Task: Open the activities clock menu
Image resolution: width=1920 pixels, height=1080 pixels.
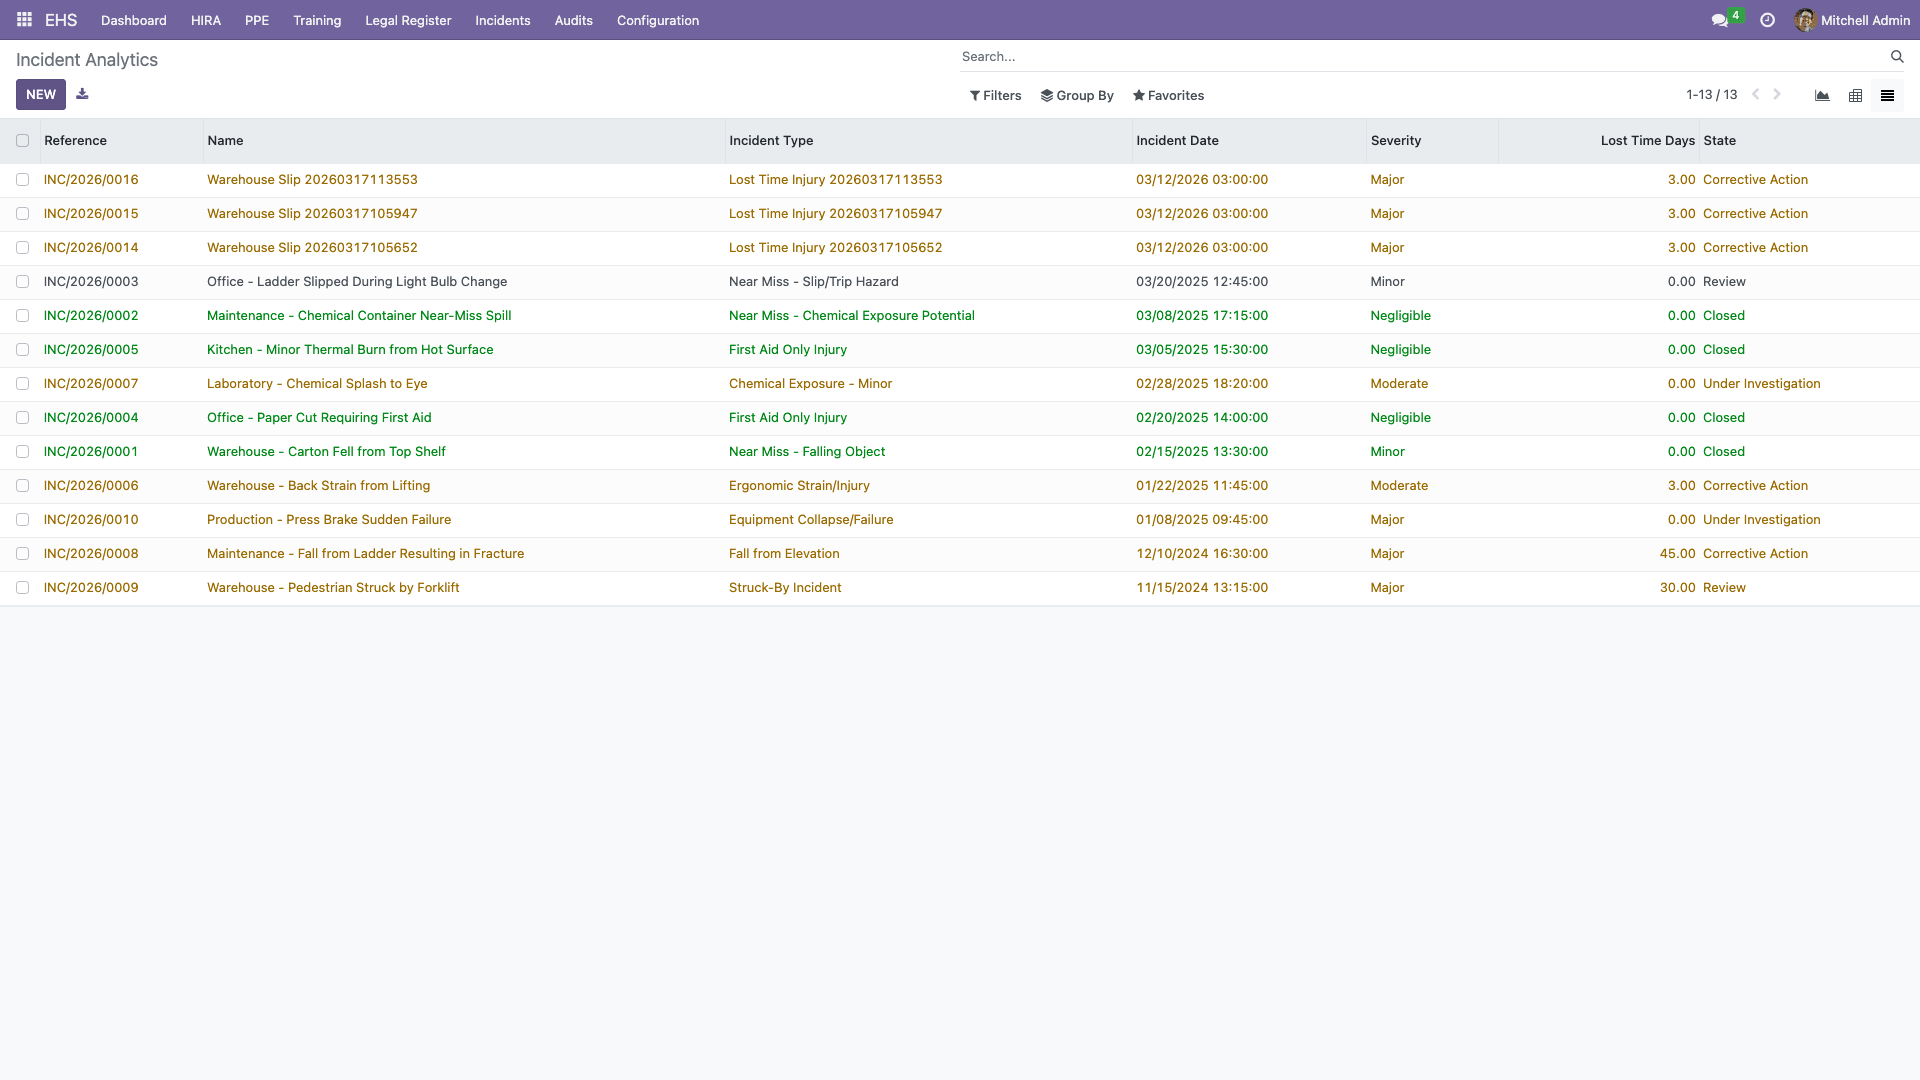Action: (1766, 19)
